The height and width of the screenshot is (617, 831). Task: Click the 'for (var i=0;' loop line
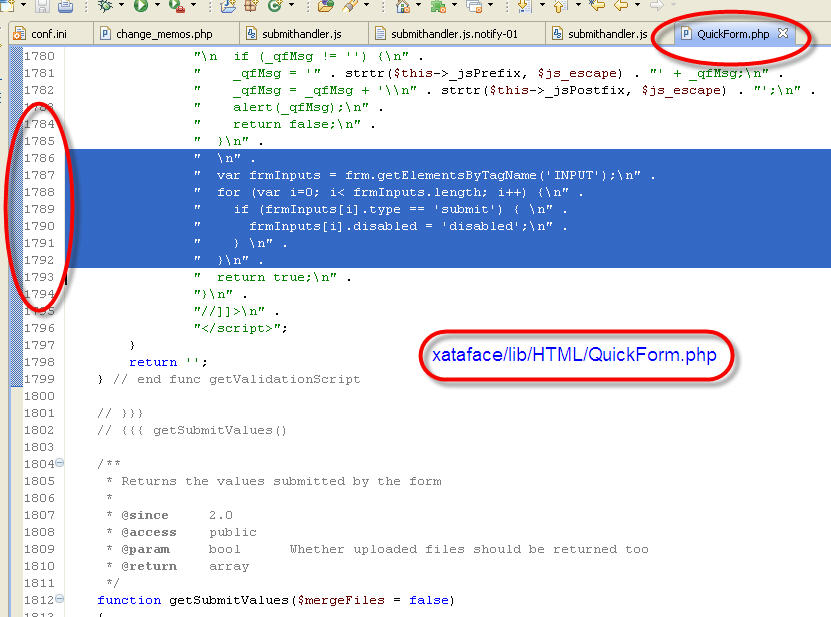[x=388, y=192]
